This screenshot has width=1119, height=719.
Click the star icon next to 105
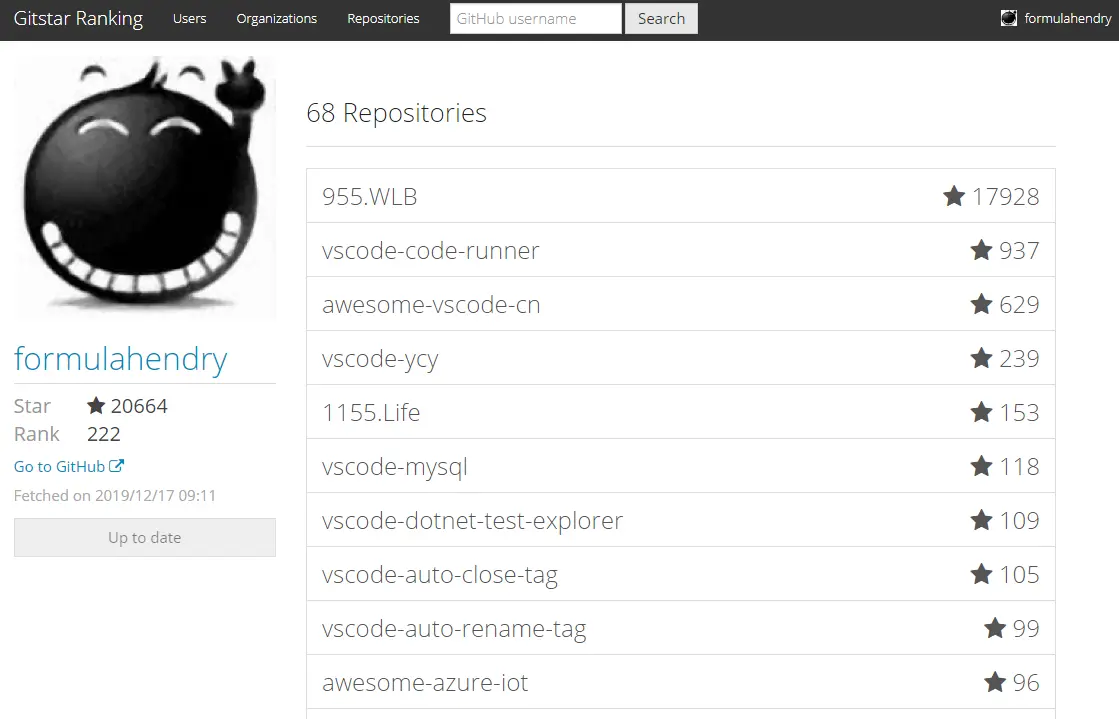pos(981,574)
